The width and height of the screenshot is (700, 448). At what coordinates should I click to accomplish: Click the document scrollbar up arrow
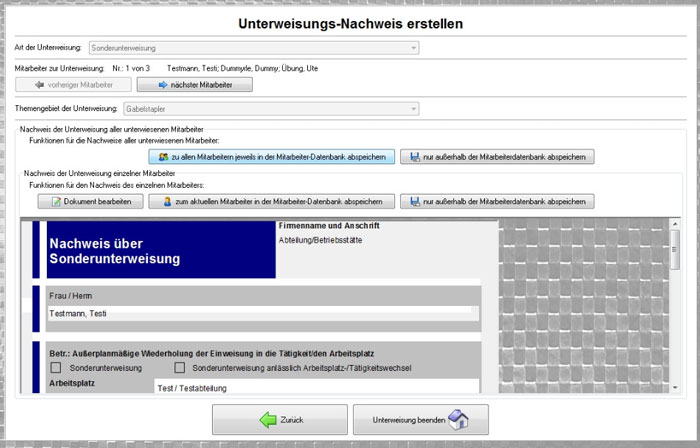pyautogui.click(x=675, y=224)
